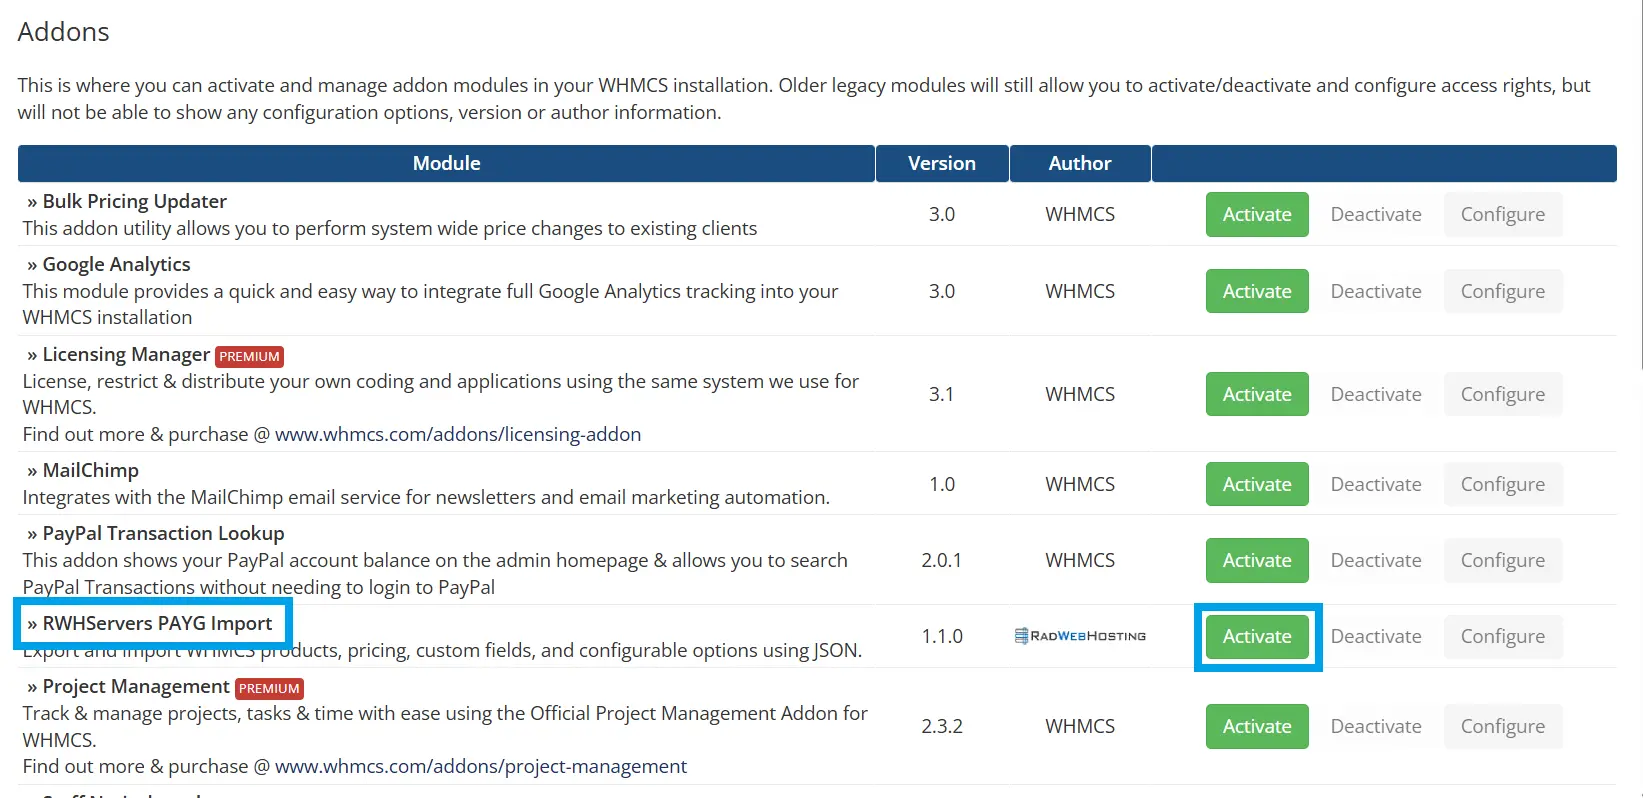The height and width of the screenshot is (798, 1643).
Task: Click version 1.1.0 in RWHServers row
Action: [942, 636]
